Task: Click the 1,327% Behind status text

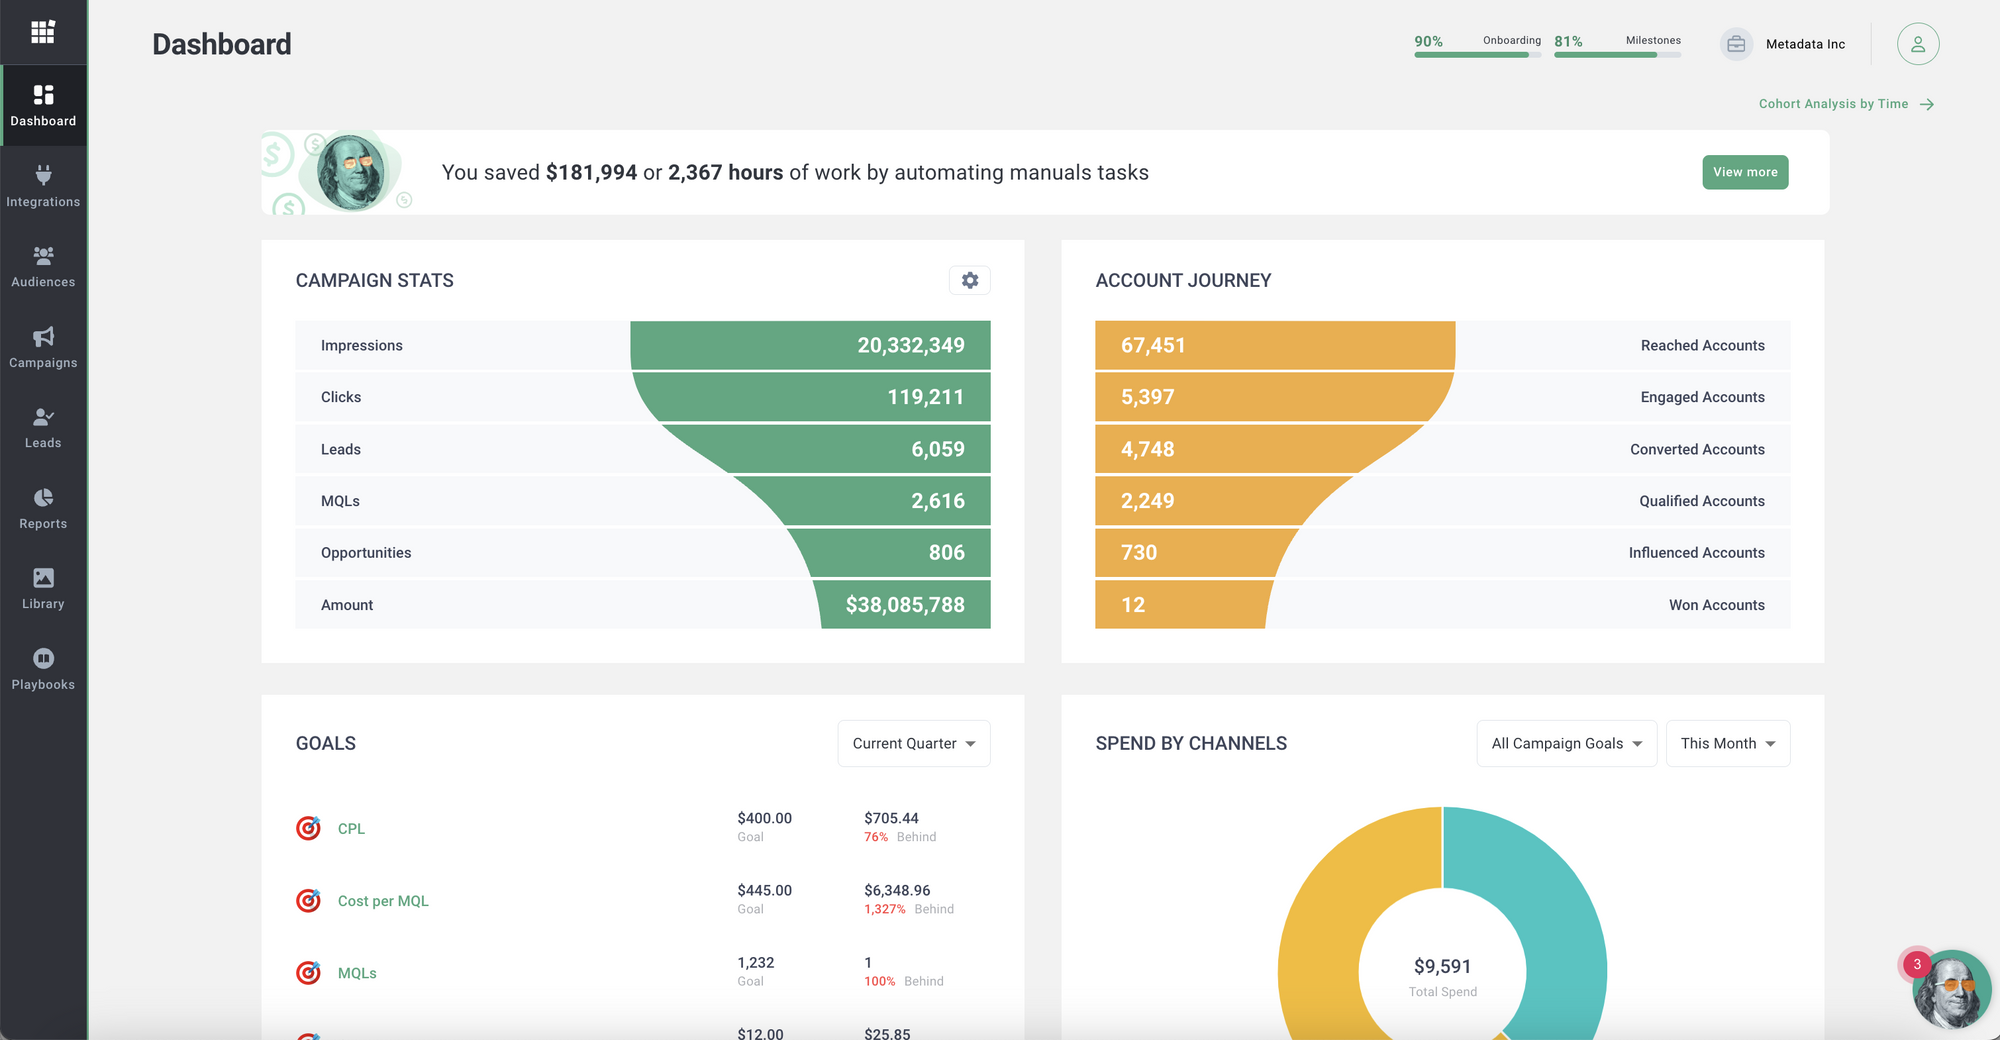Action: (909, 909)
